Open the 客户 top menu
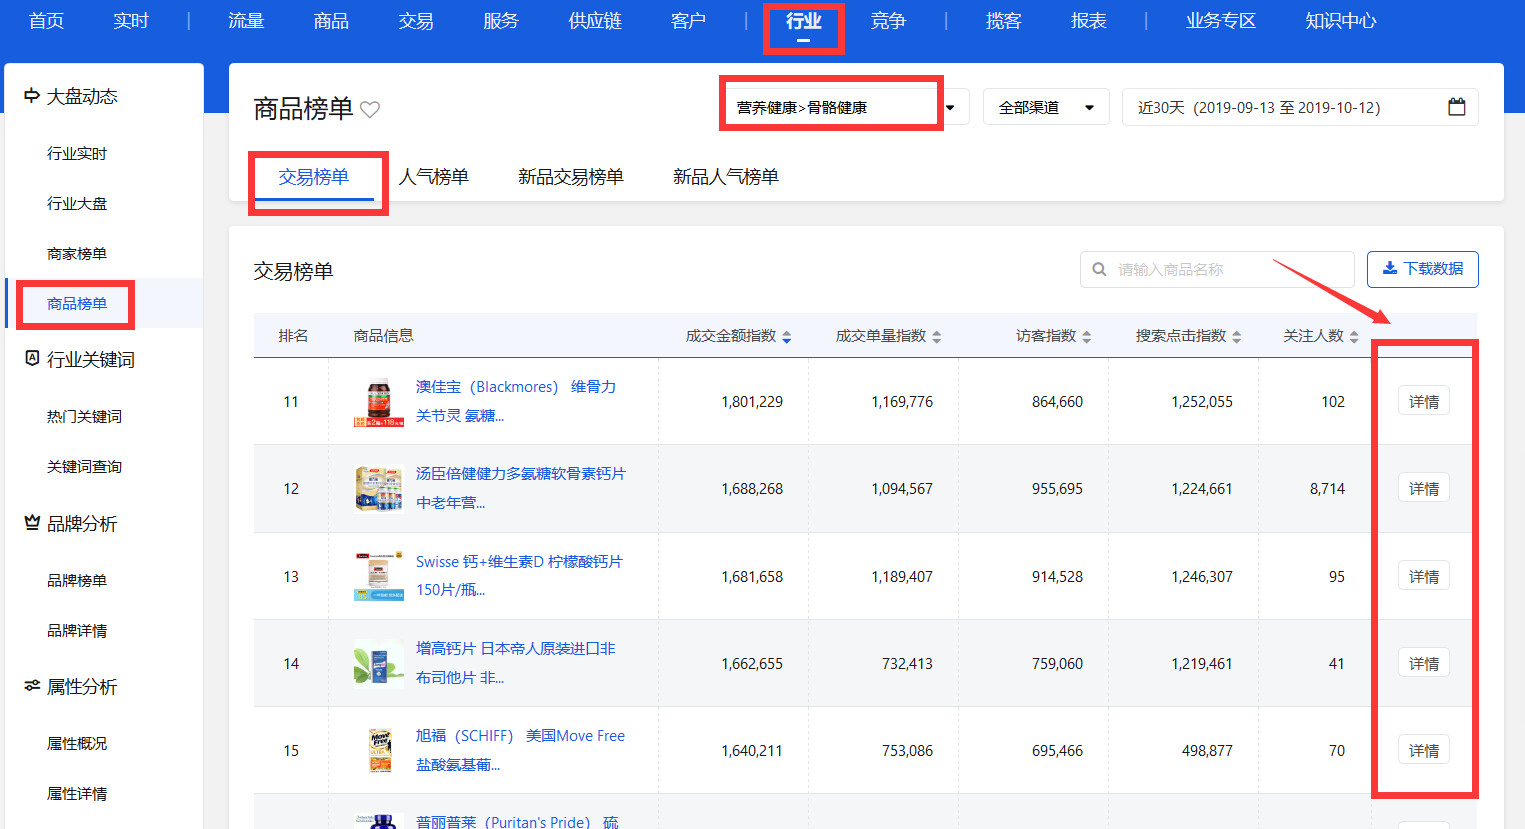Image resolution: width=1525 pixels, height=829 pixels. tap(688, 21)
